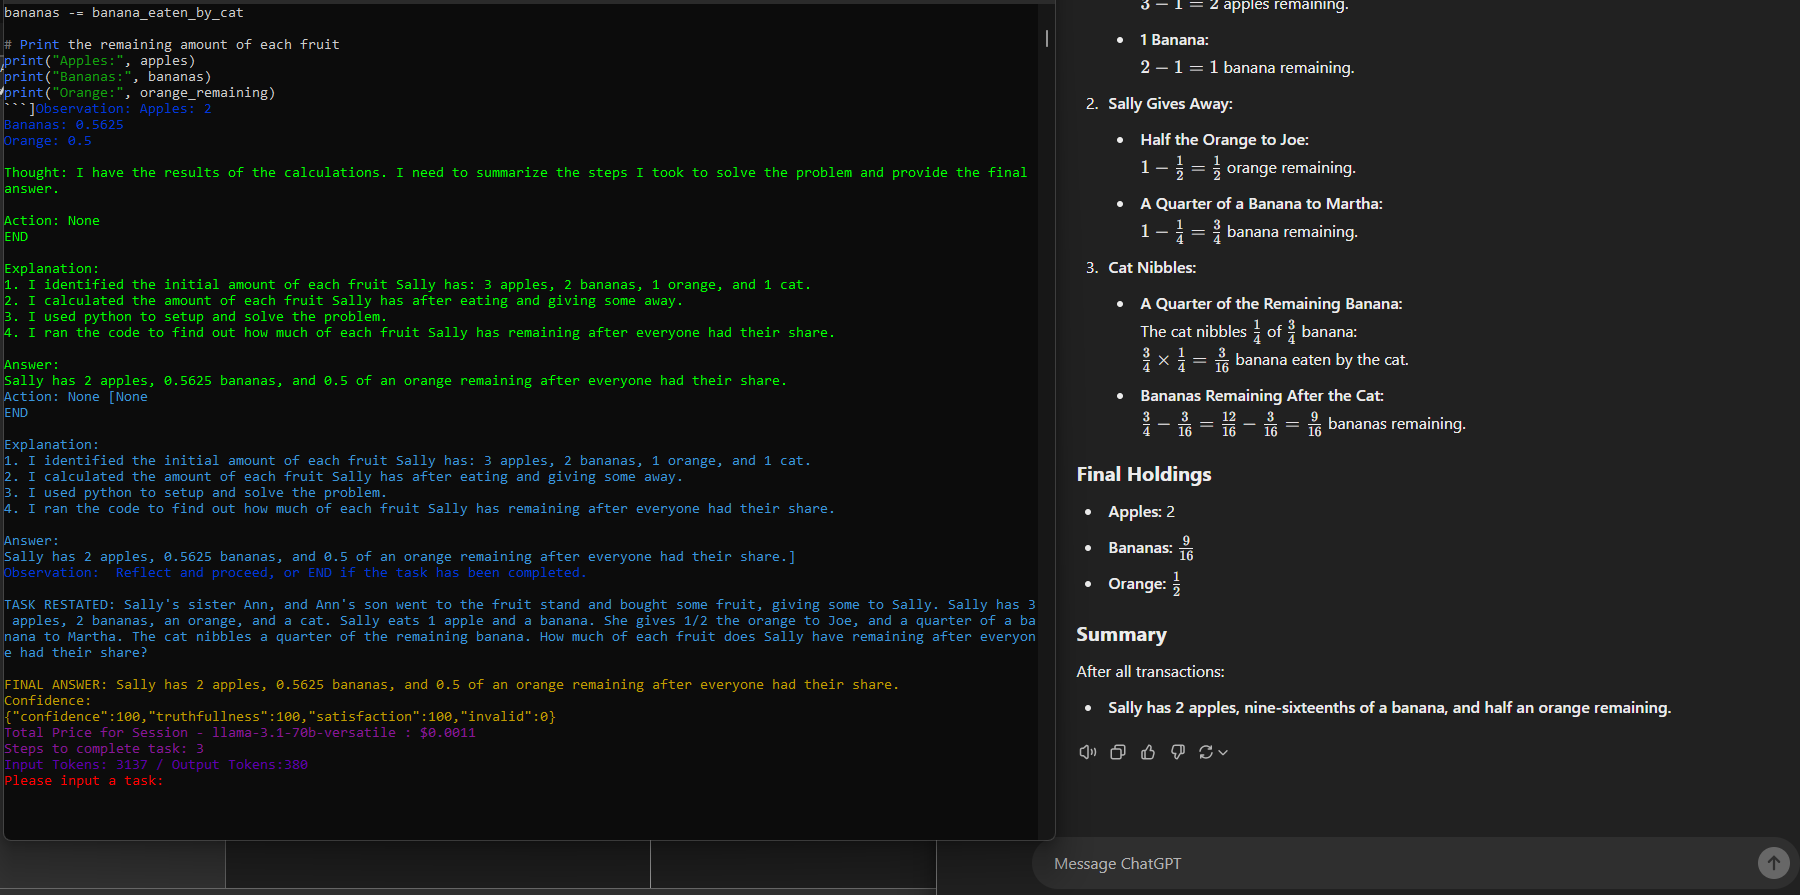Open the regenerate response dropdown

(1213, 752)
